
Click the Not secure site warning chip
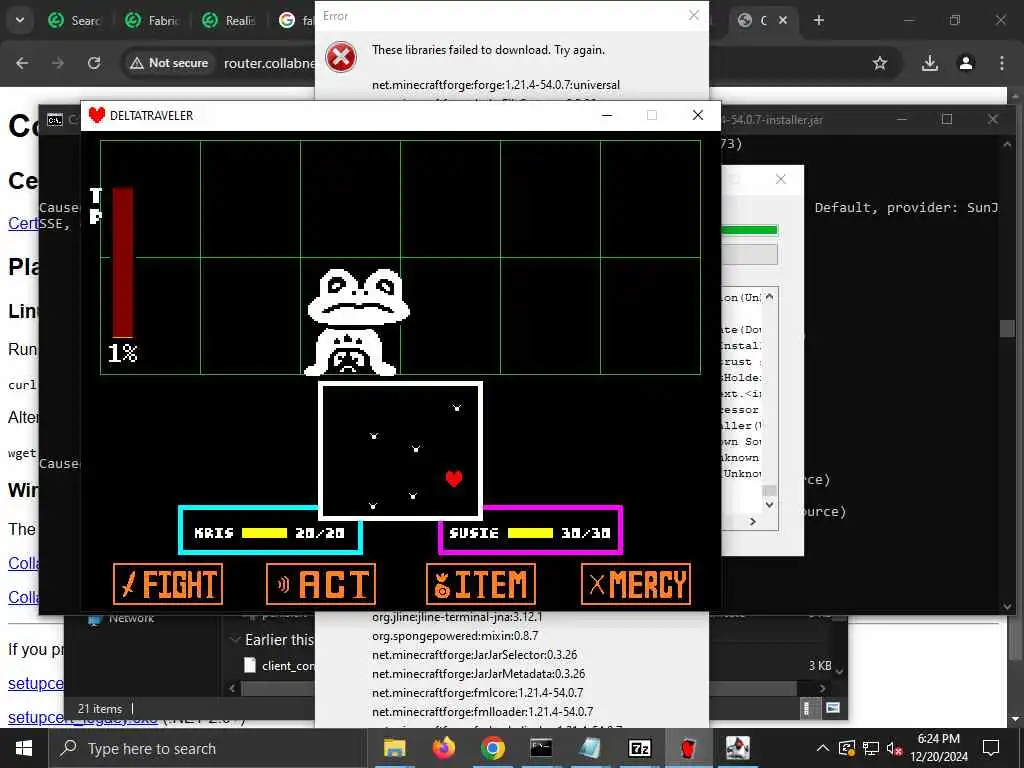pos(169,63)
